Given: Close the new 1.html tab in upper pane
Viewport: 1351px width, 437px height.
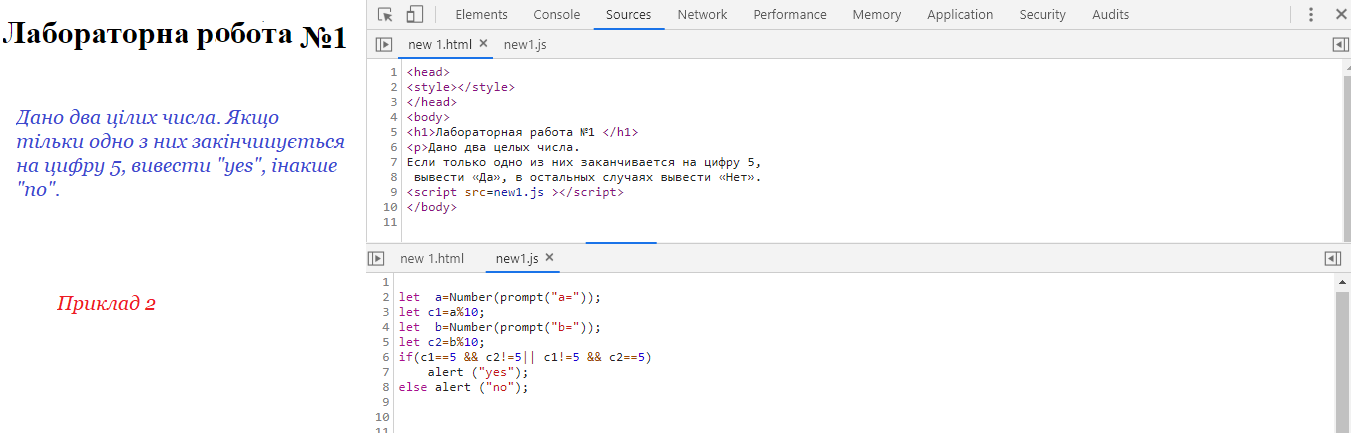Looking at the screenshot, I should [x=484, y=44].
